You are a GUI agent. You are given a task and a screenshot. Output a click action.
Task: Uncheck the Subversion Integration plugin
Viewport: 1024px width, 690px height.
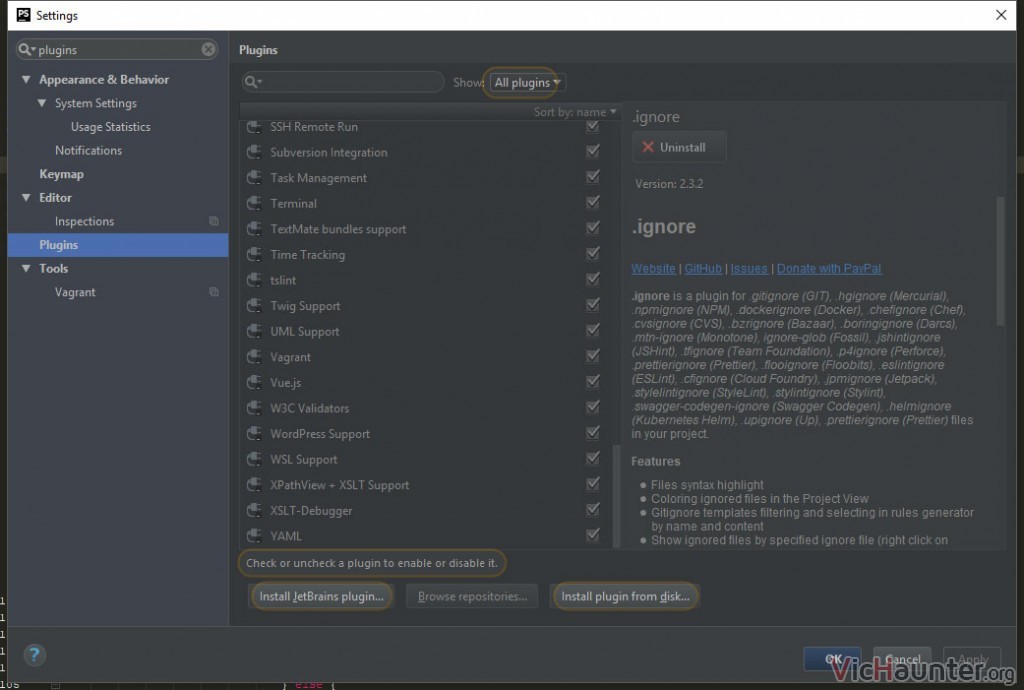click(x=593, y=151)
